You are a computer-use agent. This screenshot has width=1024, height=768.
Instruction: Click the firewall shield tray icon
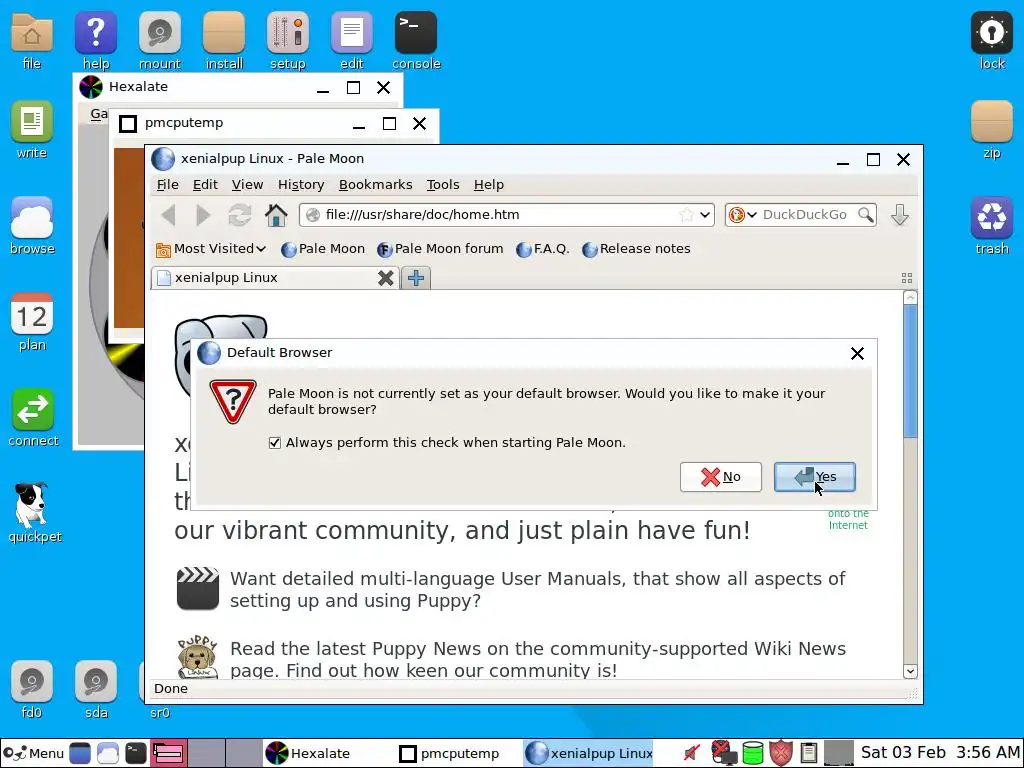coord(780,753)
